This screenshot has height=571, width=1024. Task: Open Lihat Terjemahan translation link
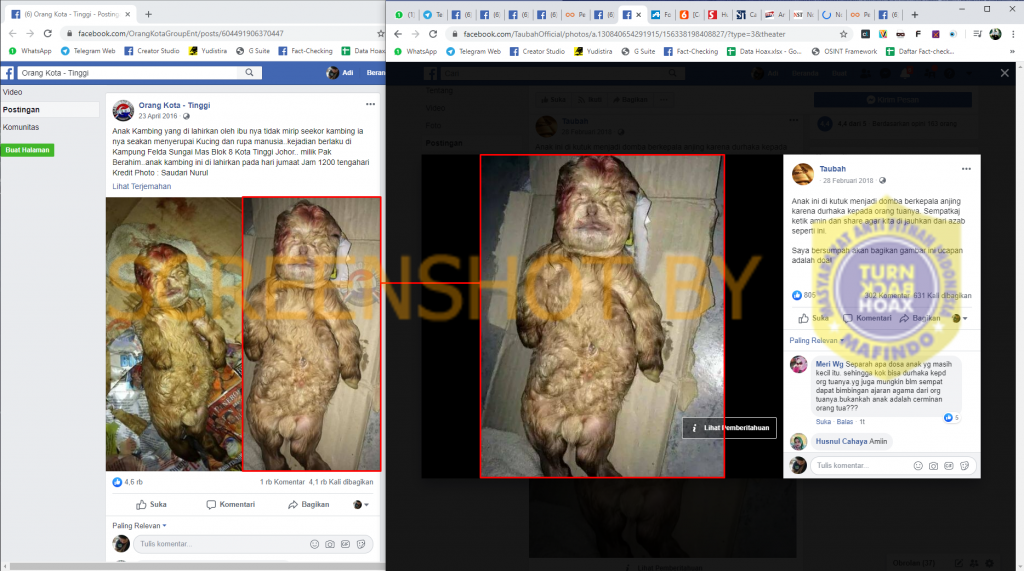click(142, 186)
